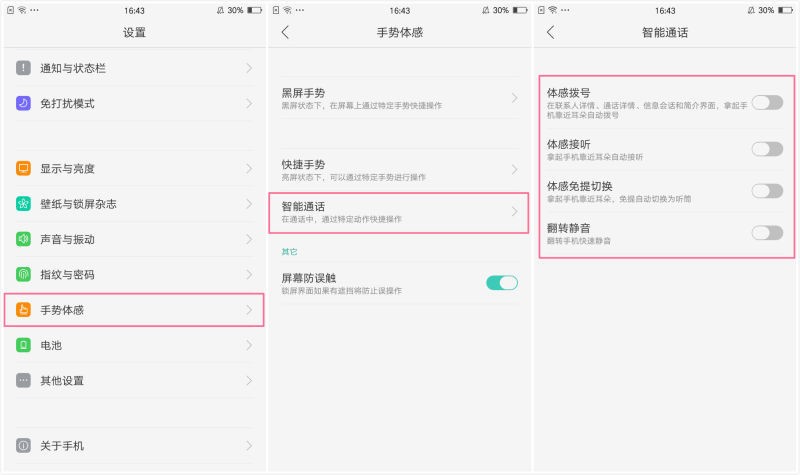Open the 电池 settings row
The width and height of the screenshot is (800, 475).
pos(134,345)
